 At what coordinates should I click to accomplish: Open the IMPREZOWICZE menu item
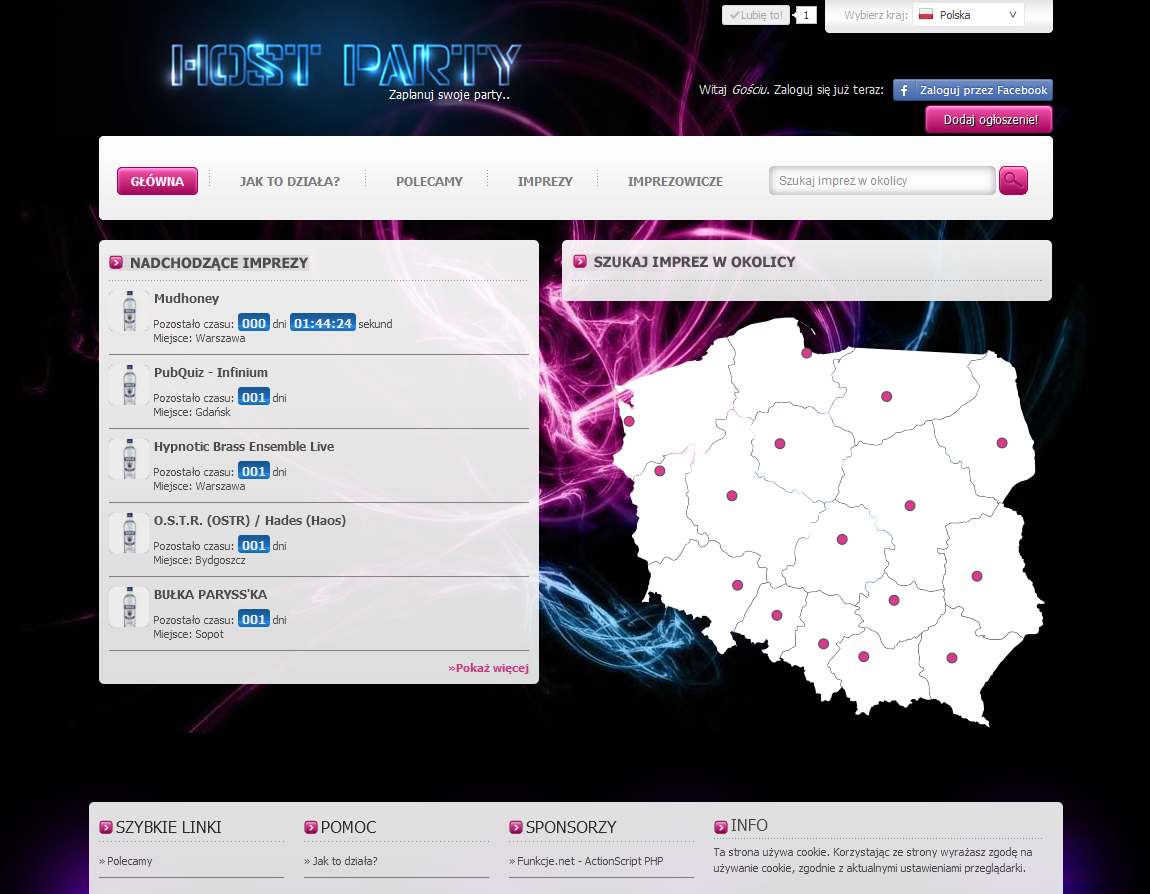pyautogui.click(x=675, y=181)
